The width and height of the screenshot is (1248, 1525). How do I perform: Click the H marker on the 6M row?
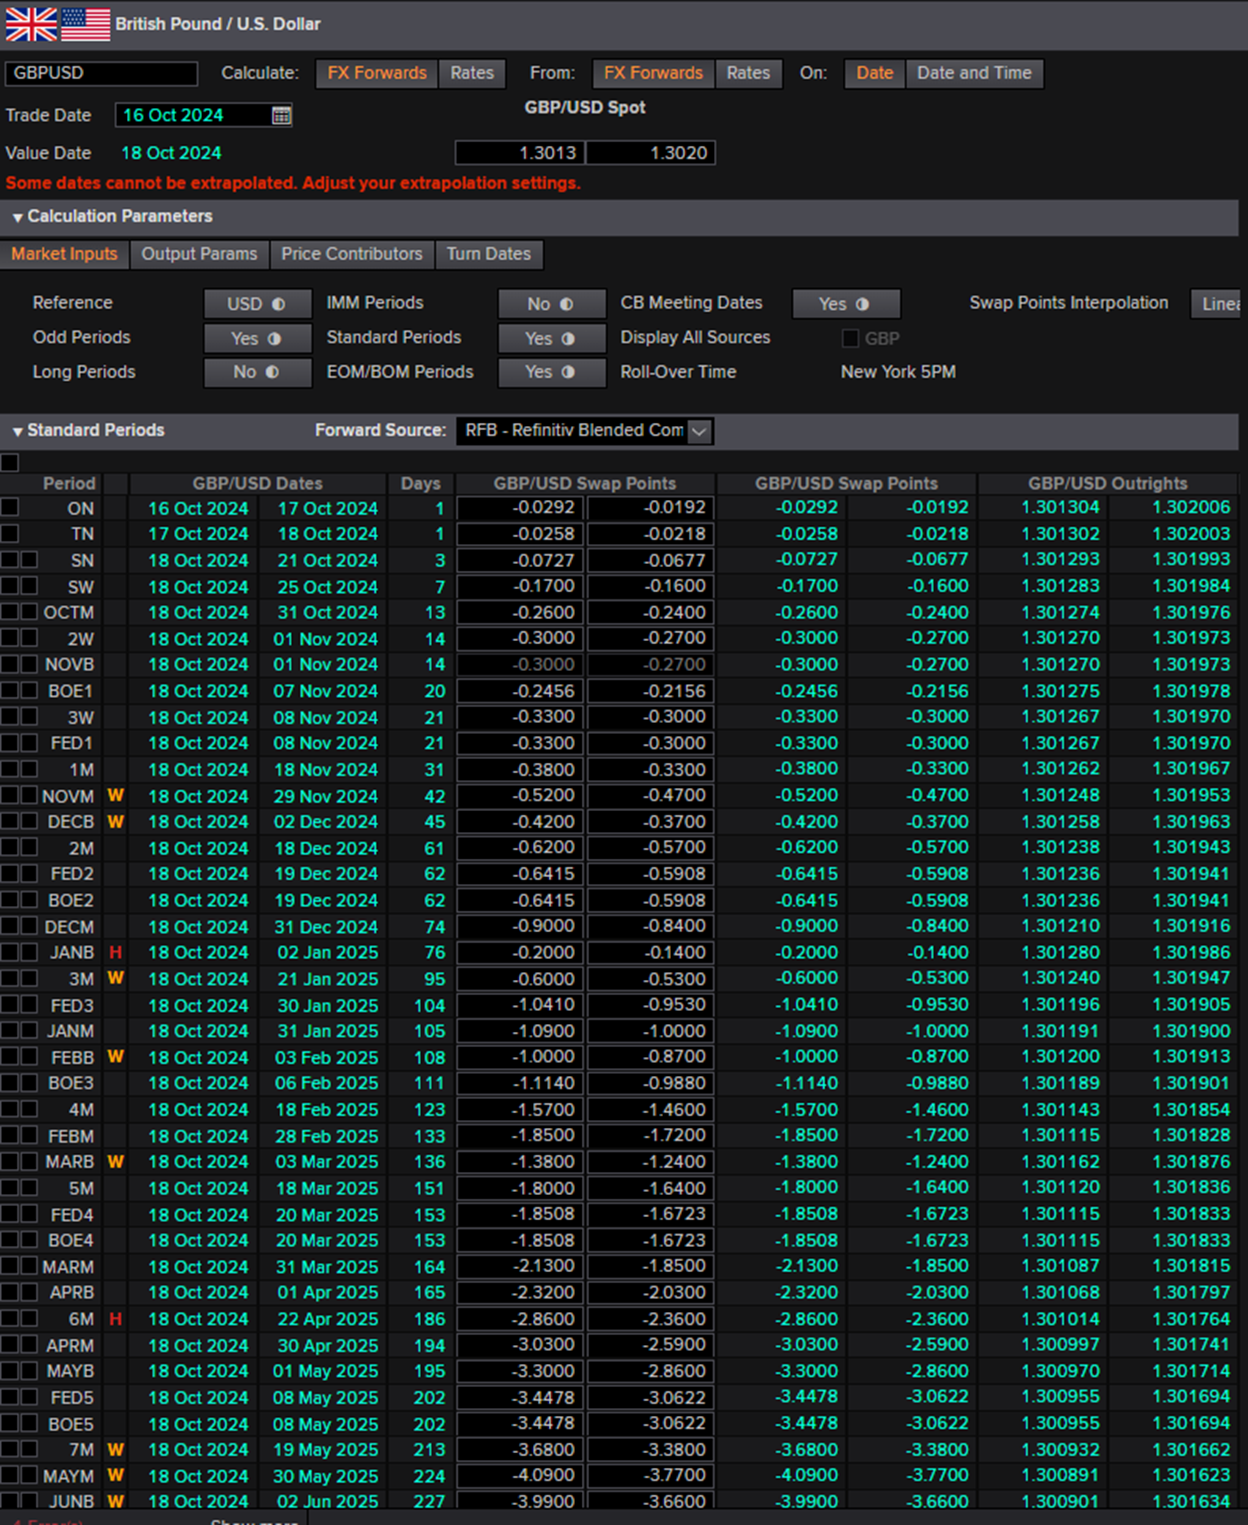click(116, 1319)
